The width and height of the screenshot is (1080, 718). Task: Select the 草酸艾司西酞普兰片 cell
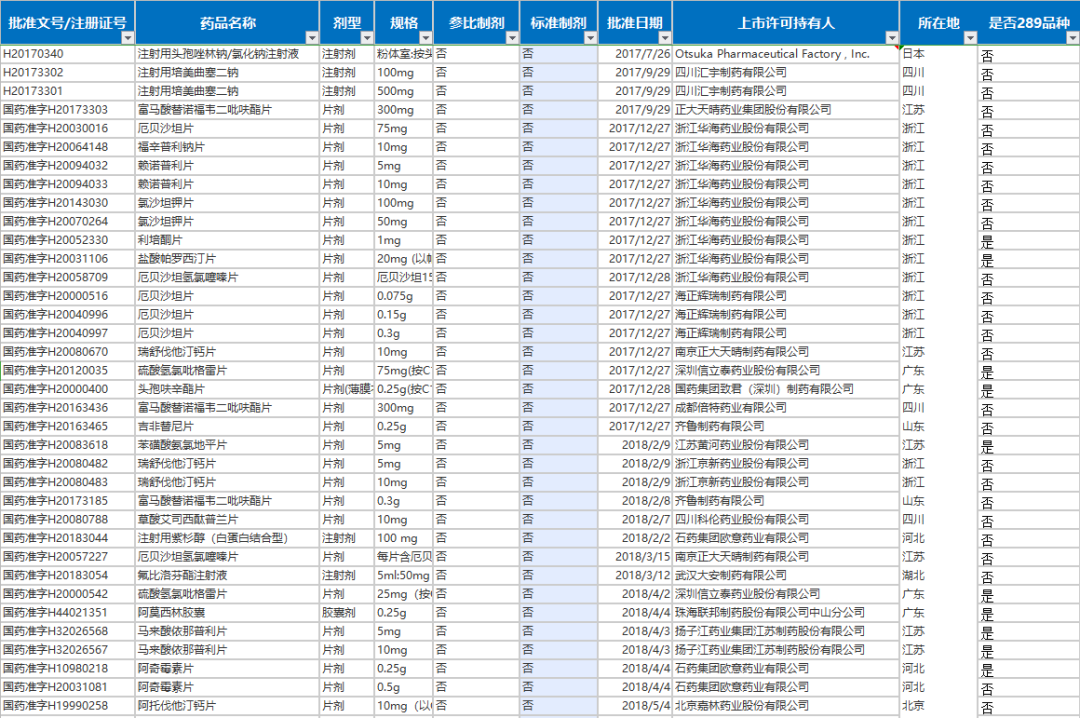(x=227, y=520)
